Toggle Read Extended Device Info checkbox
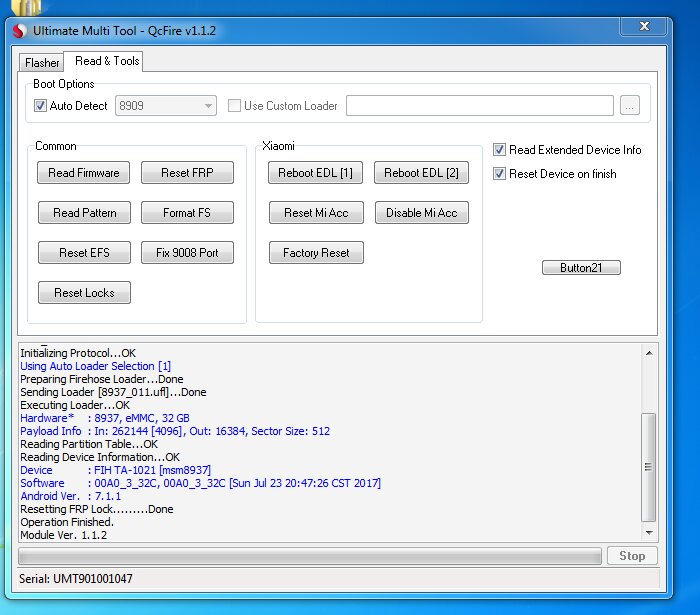Screen dimensions: 700x615 (x=499, y=150)
